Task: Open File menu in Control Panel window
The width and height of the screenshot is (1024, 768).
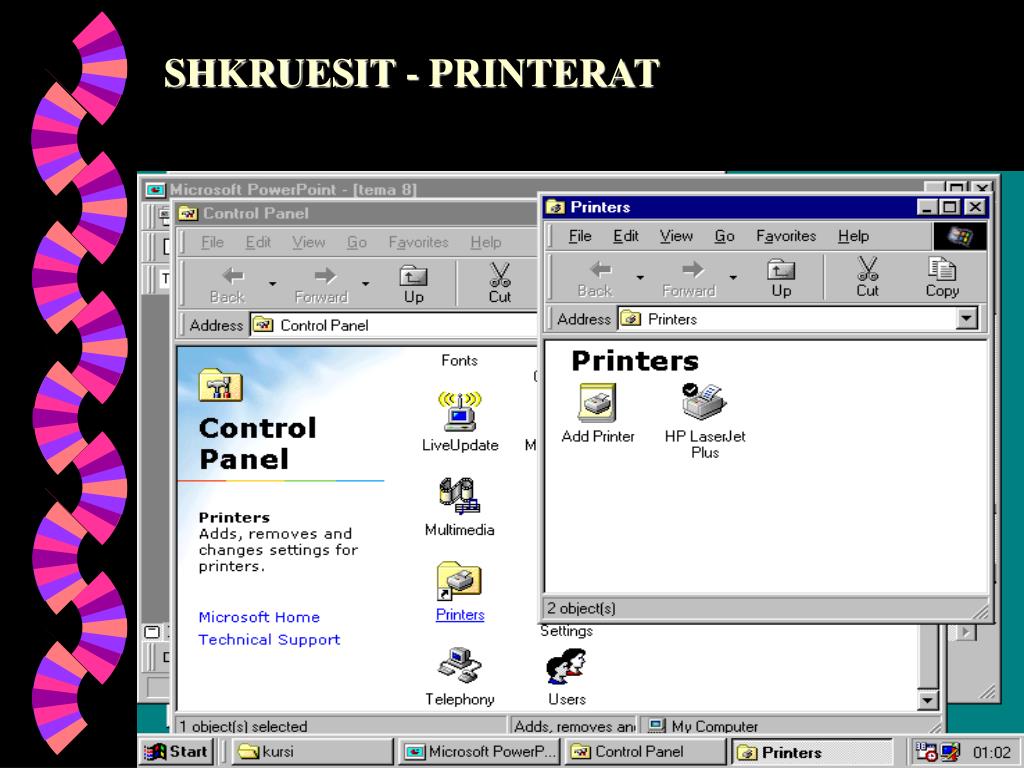Action: 212,242
